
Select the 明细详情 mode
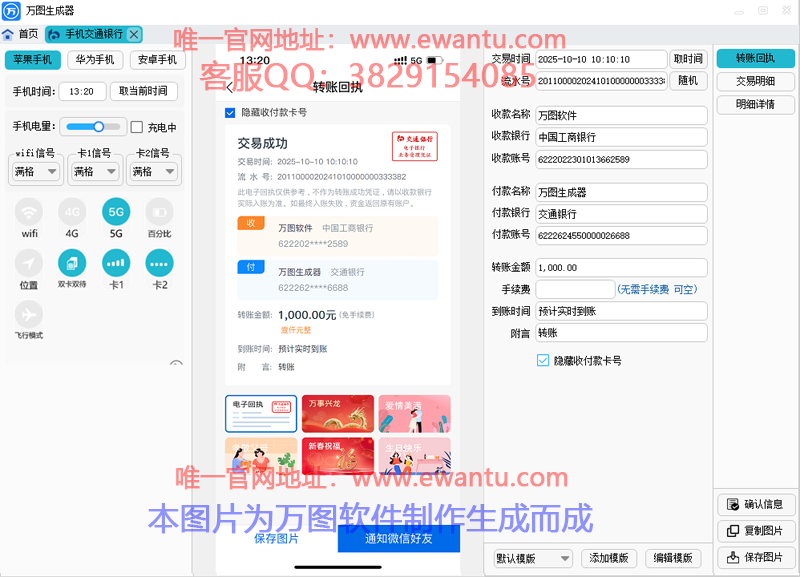click(756, 105)
